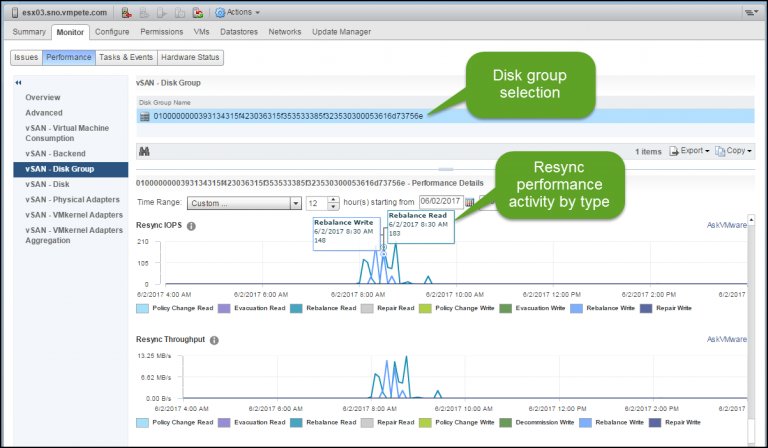Click the greyed-out second host toolbar icon
The height and width of the screenshot is (448, 768).
click(144, 13)
